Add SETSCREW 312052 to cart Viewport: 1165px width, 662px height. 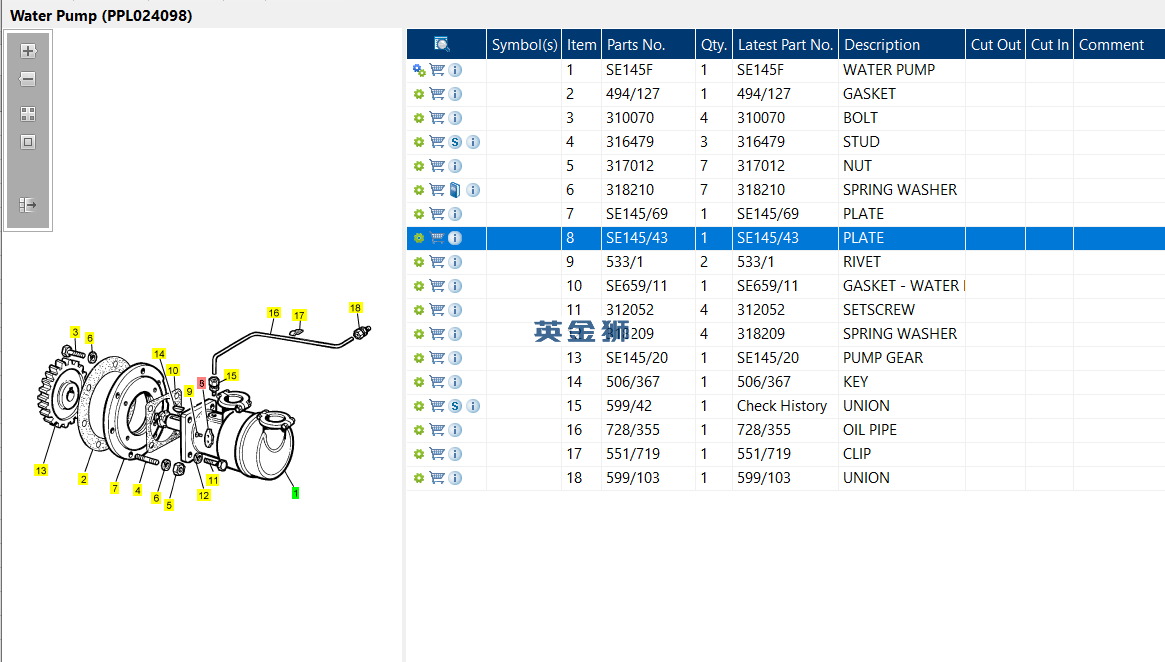[x=437, y=310]
